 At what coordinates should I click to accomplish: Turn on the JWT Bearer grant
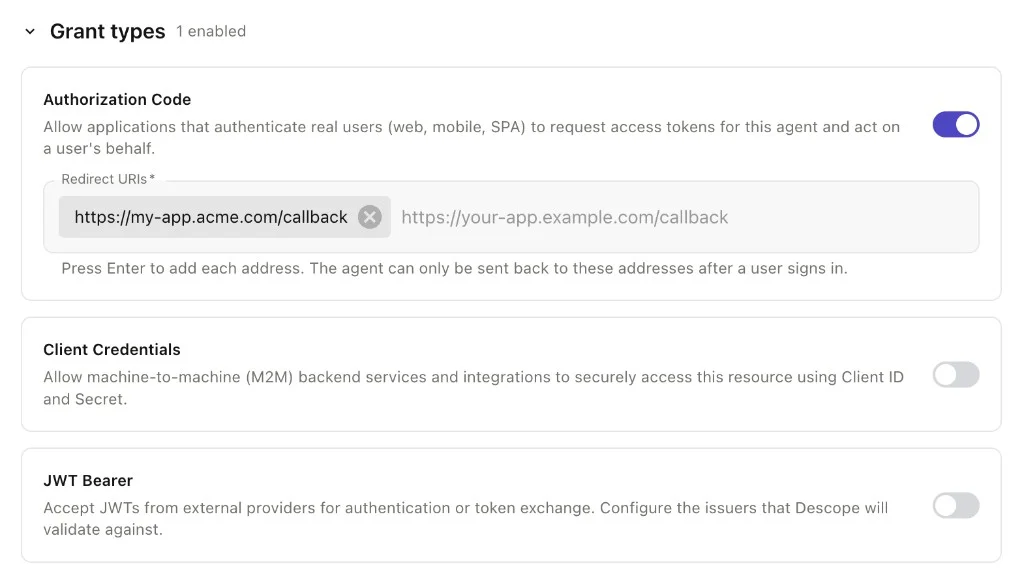tap(955, 505)
